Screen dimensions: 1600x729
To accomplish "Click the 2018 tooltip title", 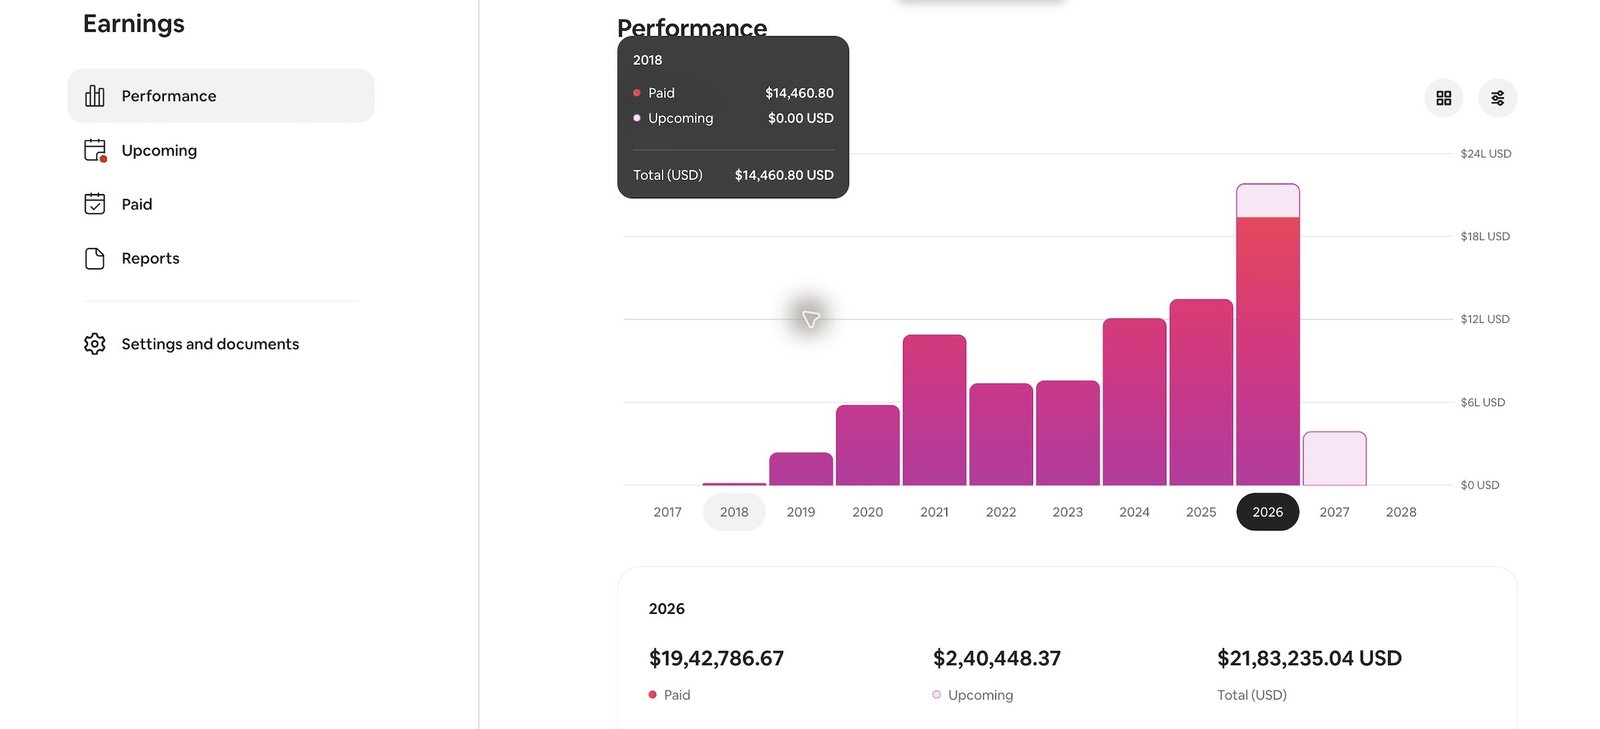I will point(648,60).
